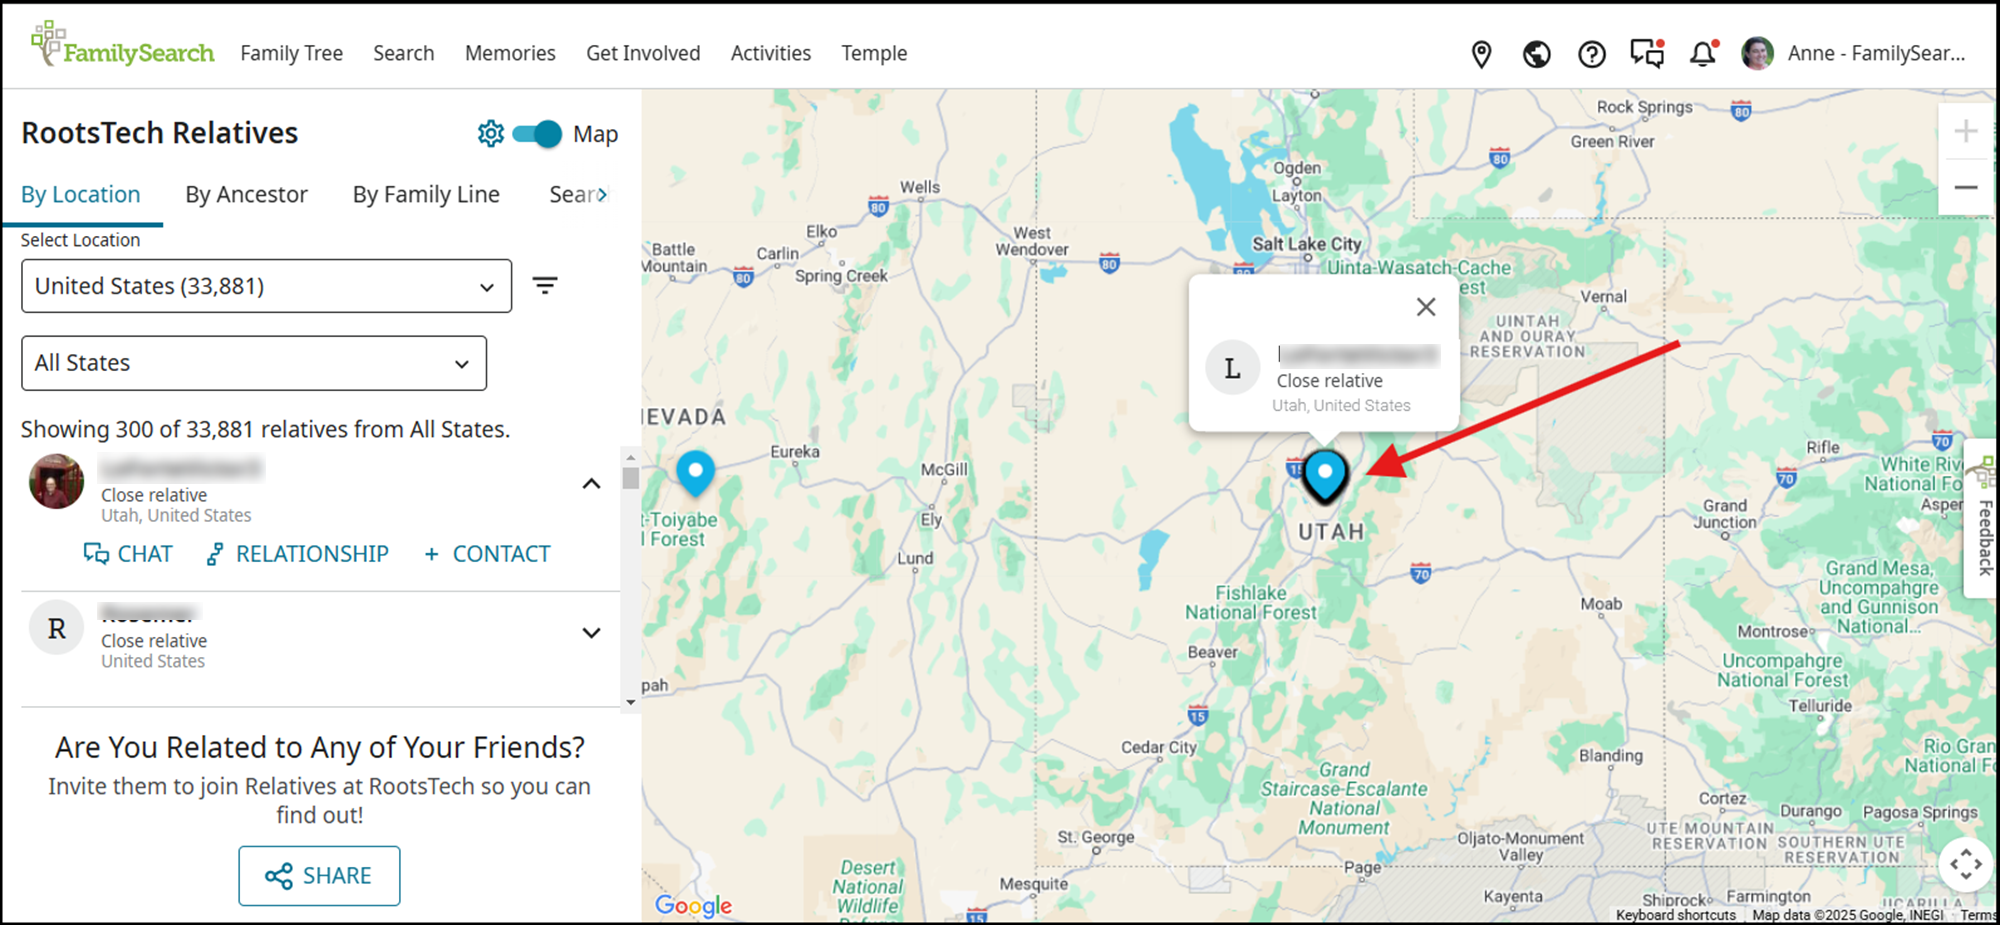Screen dimensions: 2000x925
Task: View relationship to the Utah relative
Action: [x=297, y=554]
